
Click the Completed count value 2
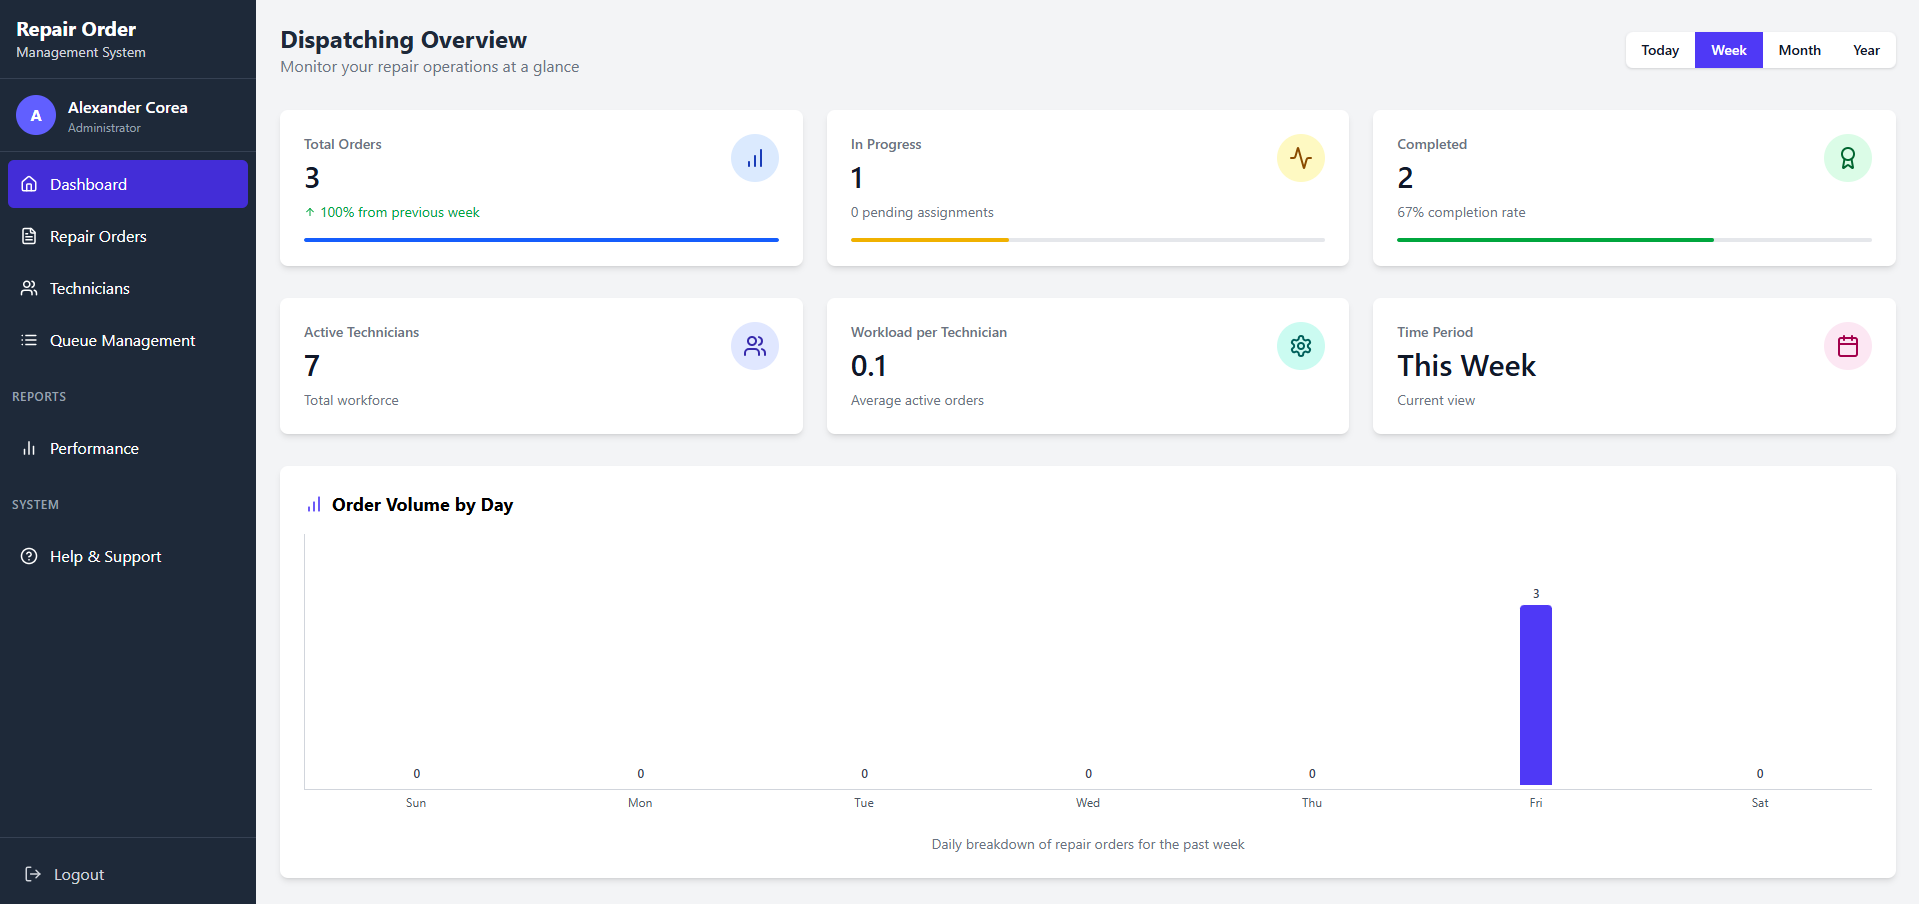(1405, 178)
